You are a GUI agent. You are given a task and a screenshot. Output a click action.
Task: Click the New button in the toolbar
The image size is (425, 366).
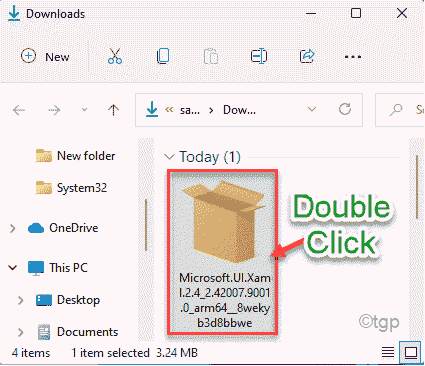click(45, 57)
